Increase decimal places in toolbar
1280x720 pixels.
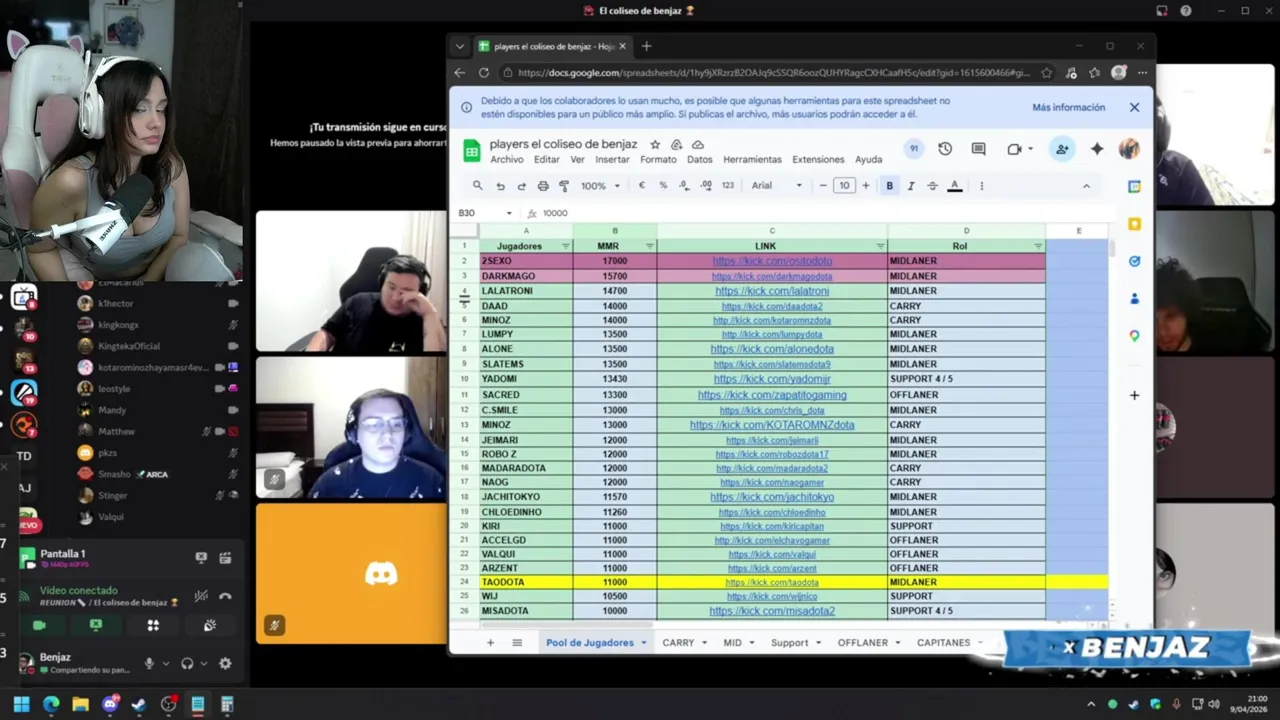[x=706, y=186]
